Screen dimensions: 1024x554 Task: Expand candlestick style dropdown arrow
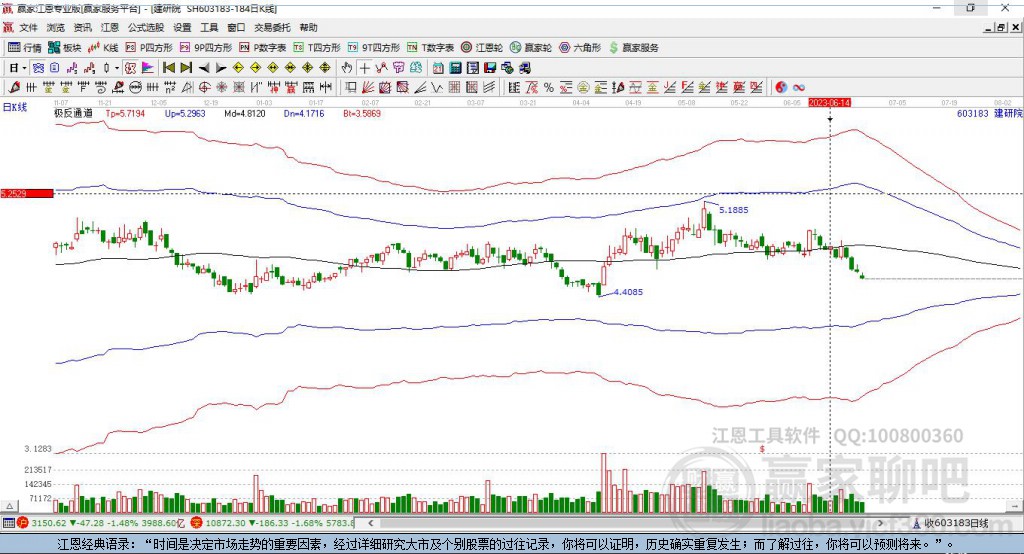click(x=117, y=68)
